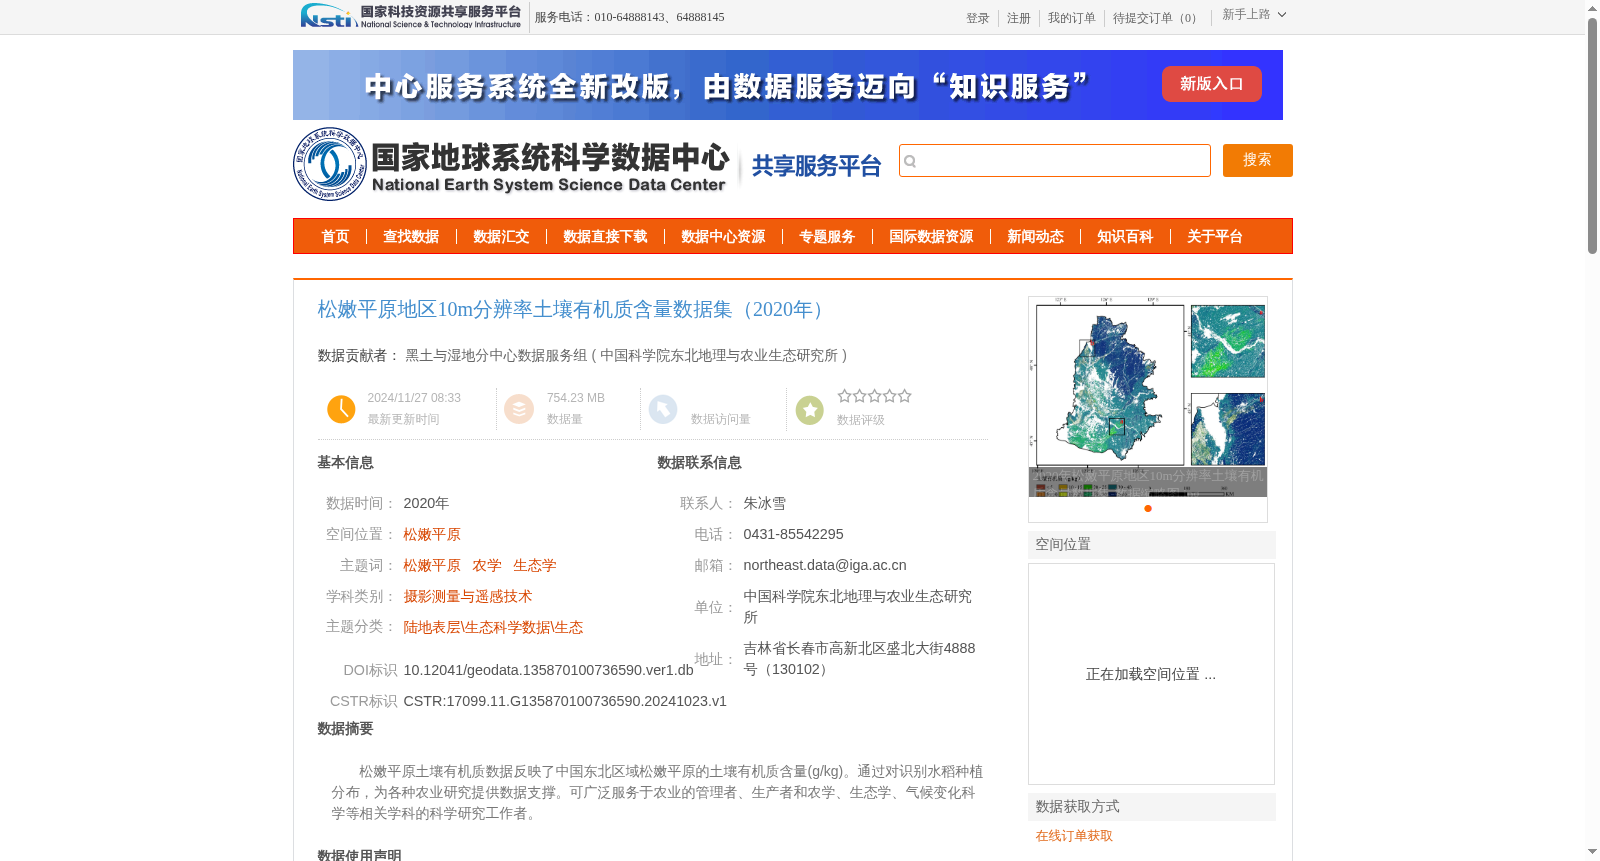Viewport: 1600px width, 861px height.
Task: Click the 2024/11/27 08:33 update time
Action: [x=414, y=398]
